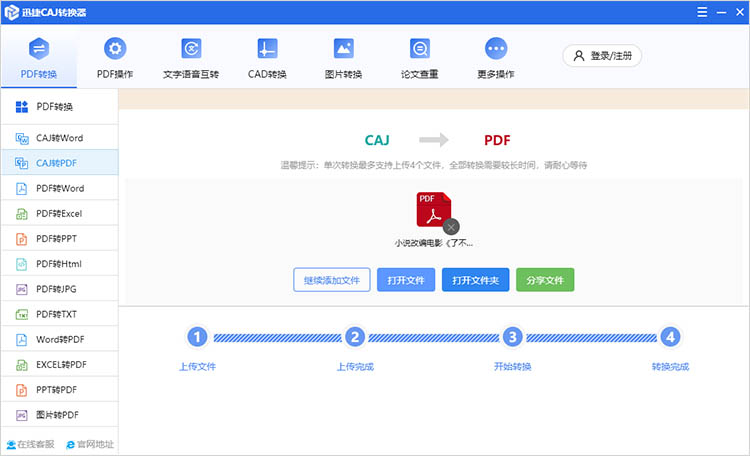Open the PDF操作 gear icon
This screenshot has width=750, height=456.
(115, 48)
